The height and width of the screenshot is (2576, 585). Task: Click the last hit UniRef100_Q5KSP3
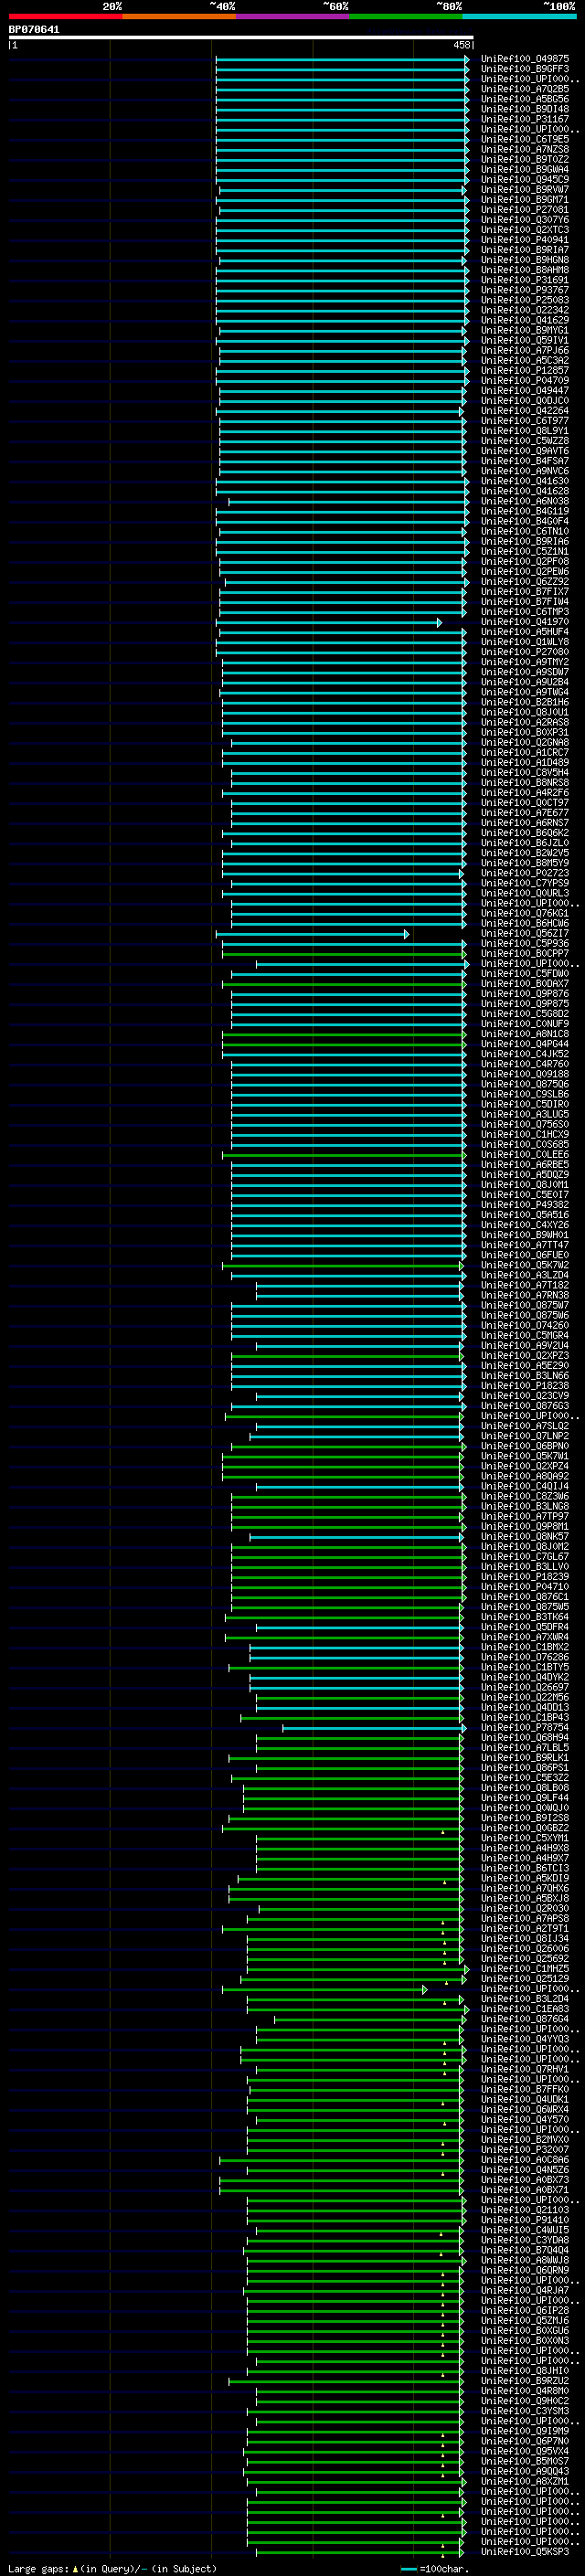525,2552
